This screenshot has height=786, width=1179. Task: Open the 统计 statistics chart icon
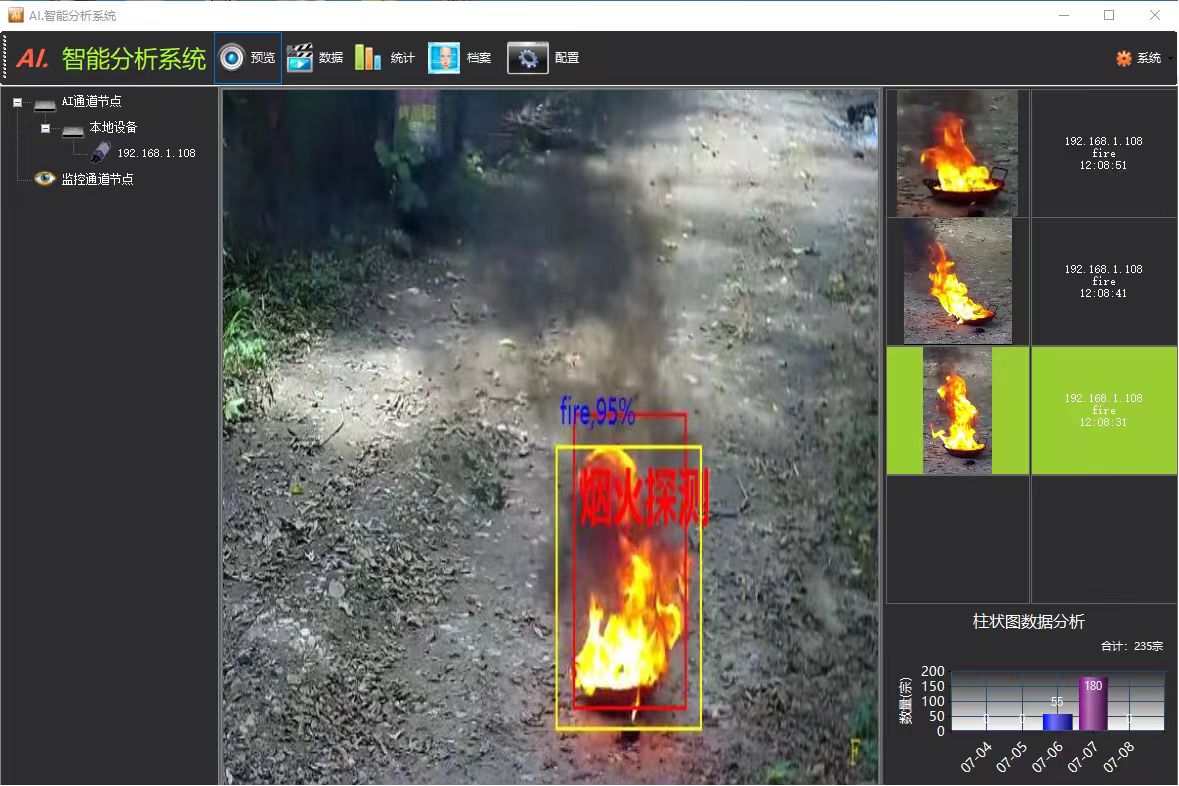(368, 58)
